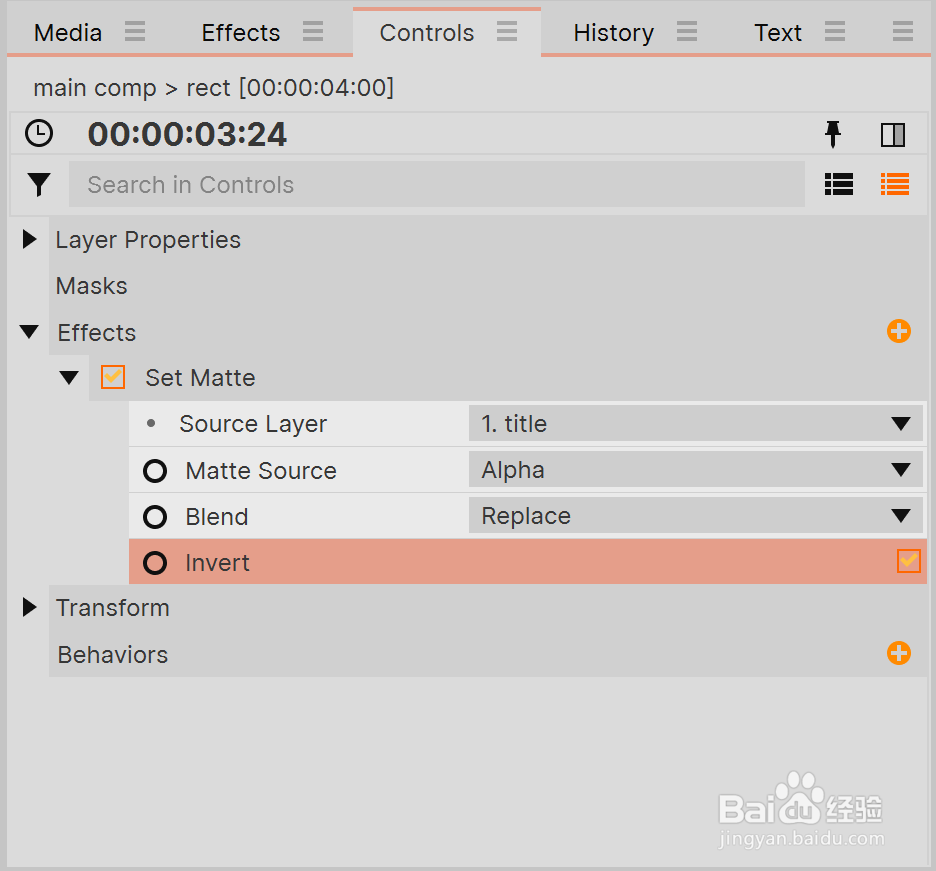Image resolution: width=936 pixels, height=871 pixels.
Task: Toggle keyframing circle for Matte Source
Action: 155,471
